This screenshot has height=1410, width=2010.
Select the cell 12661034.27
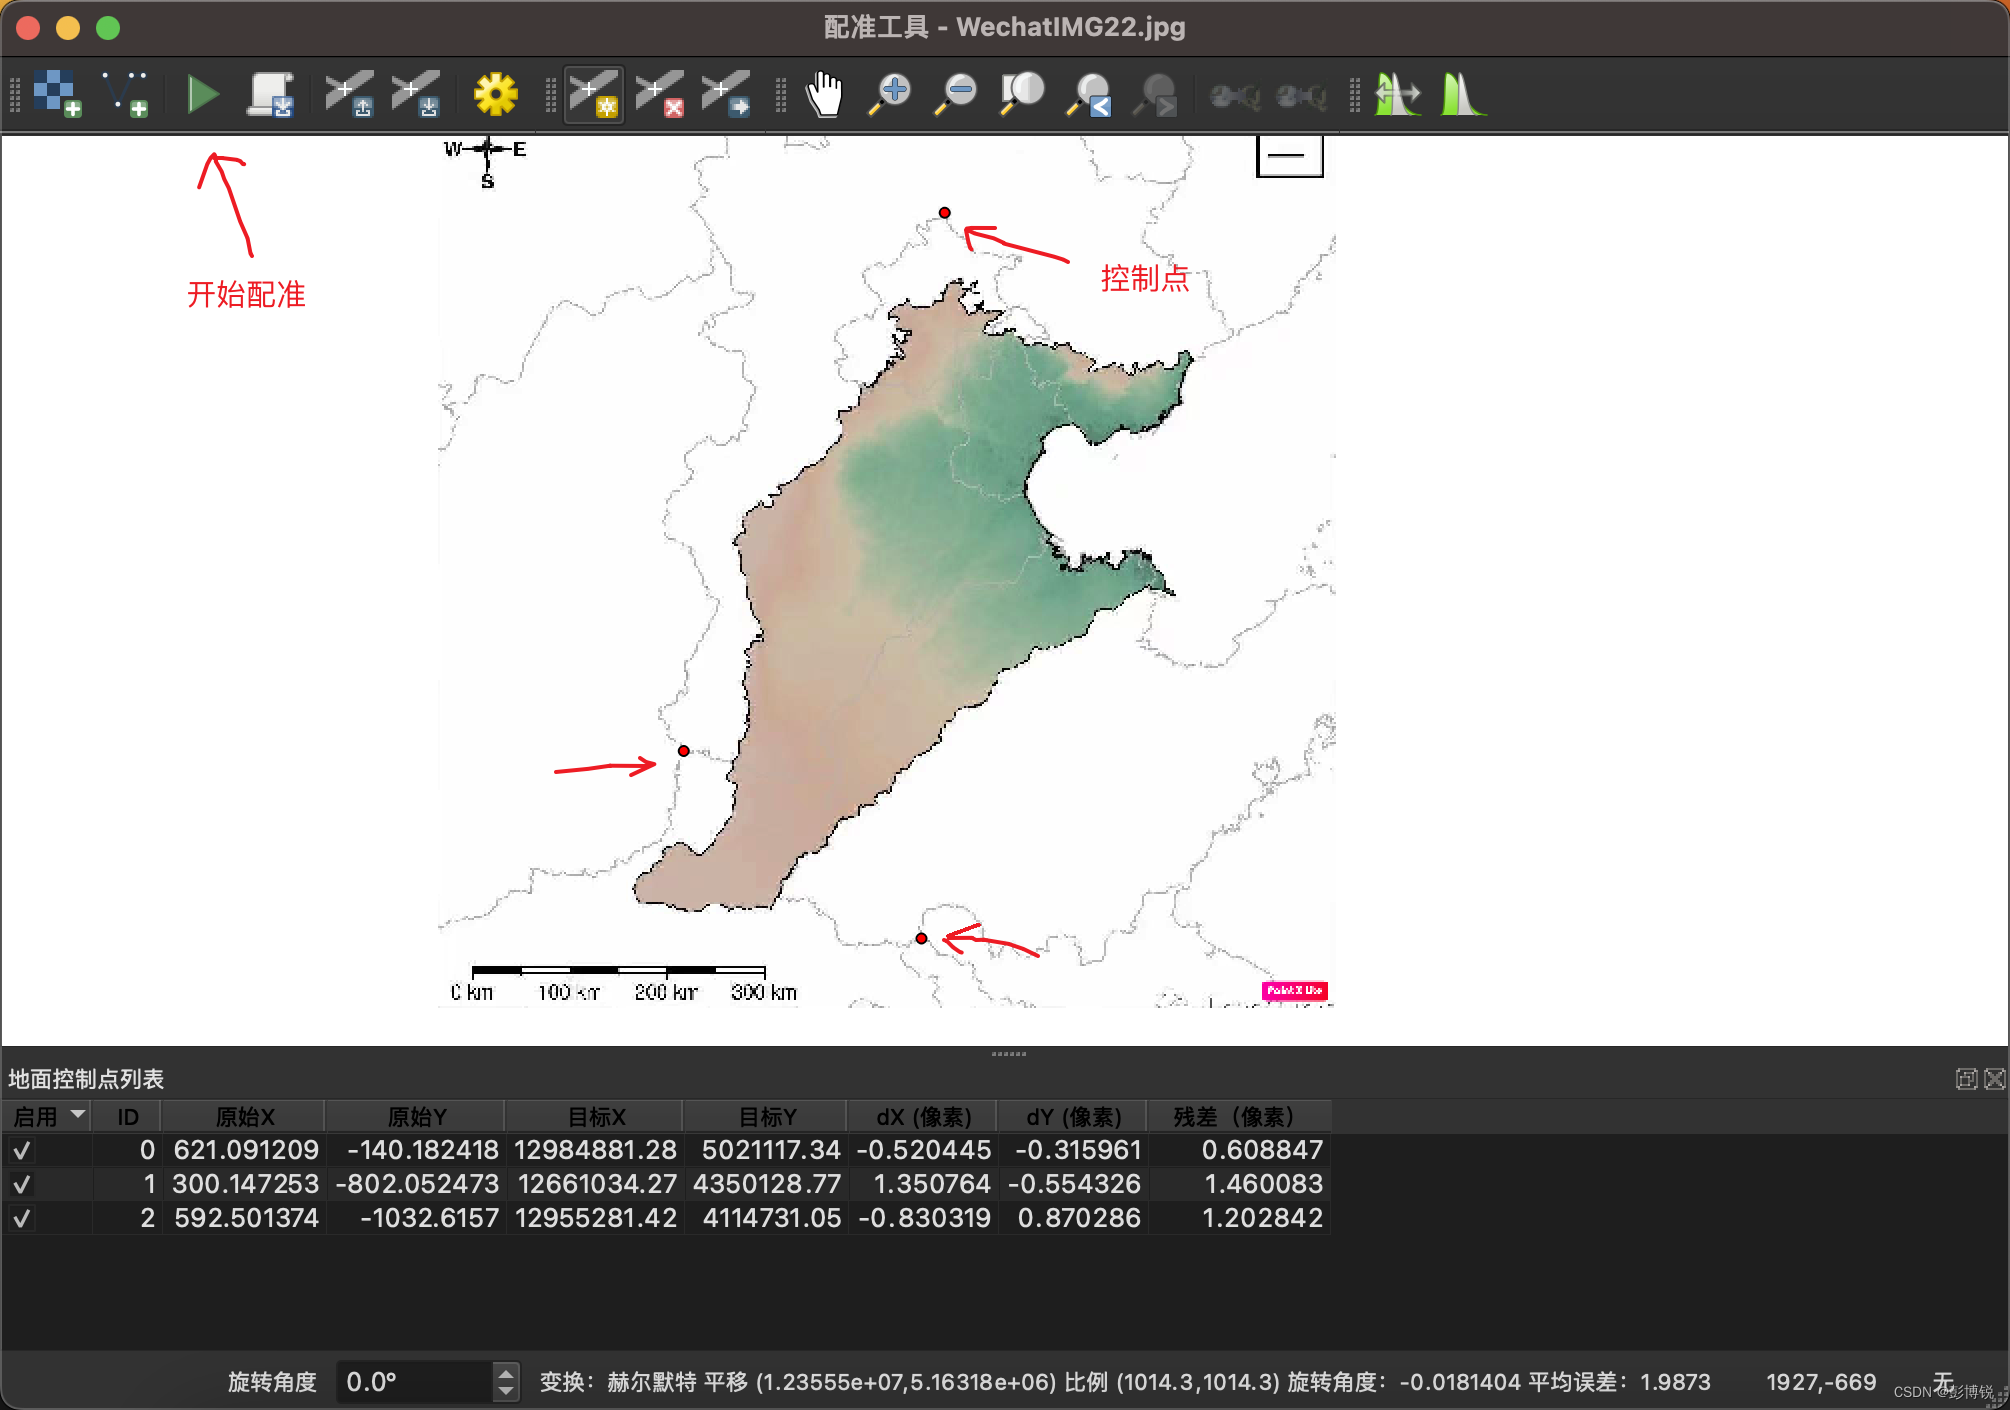coord(595,1184)
